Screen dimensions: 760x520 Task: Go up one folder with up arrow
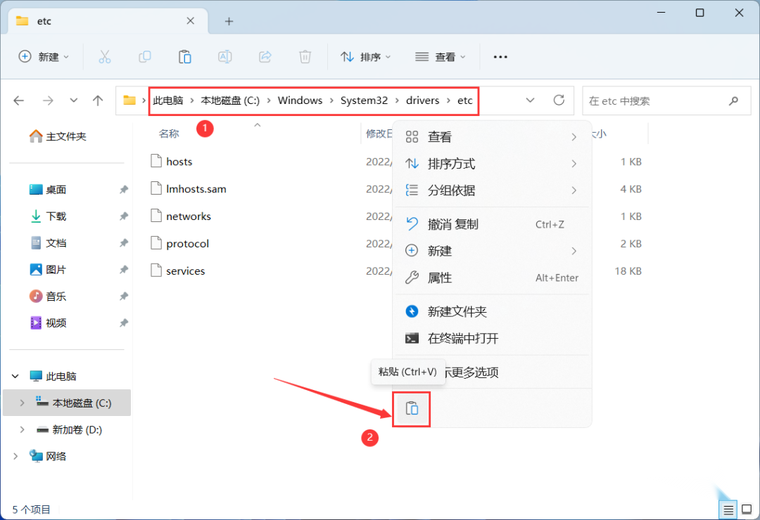point(98,100)
